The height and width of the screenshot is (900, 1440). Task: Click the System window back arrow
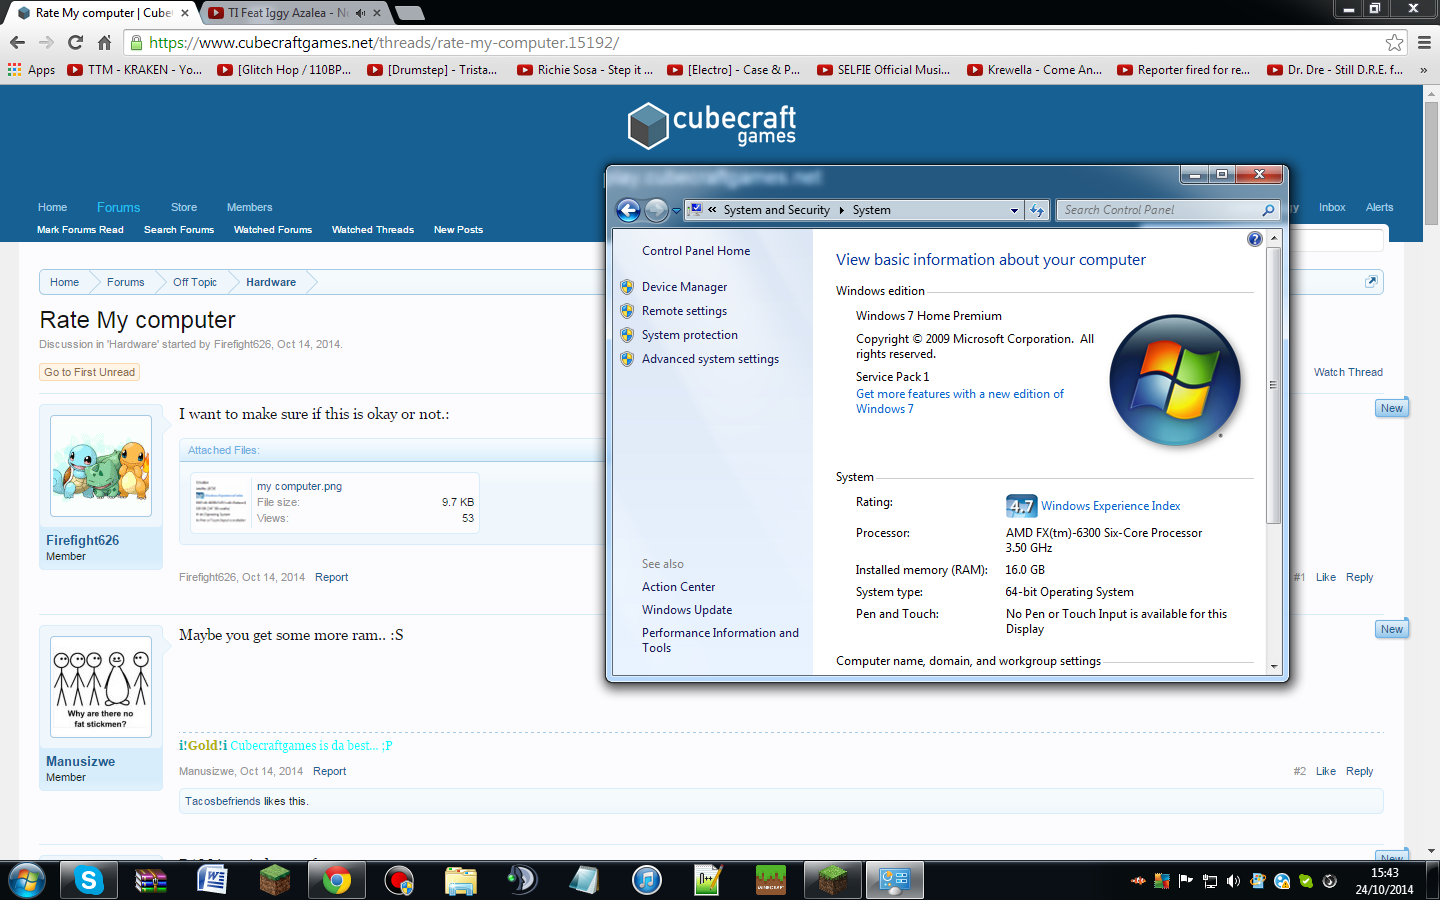[x=628, y=210]
